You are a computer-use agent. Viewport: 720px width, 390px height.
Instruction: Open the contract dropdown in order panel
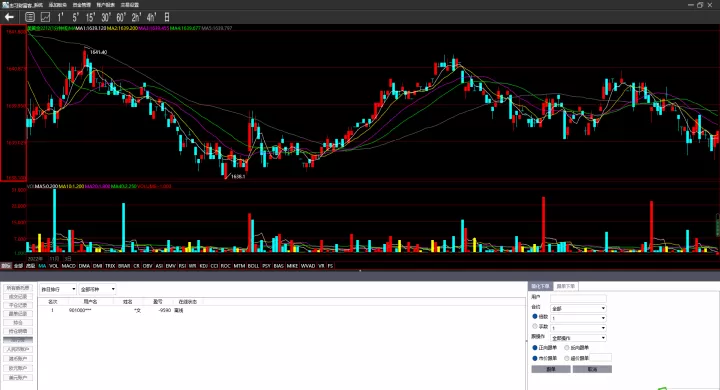pyautogui.click(x=578, y=308)
